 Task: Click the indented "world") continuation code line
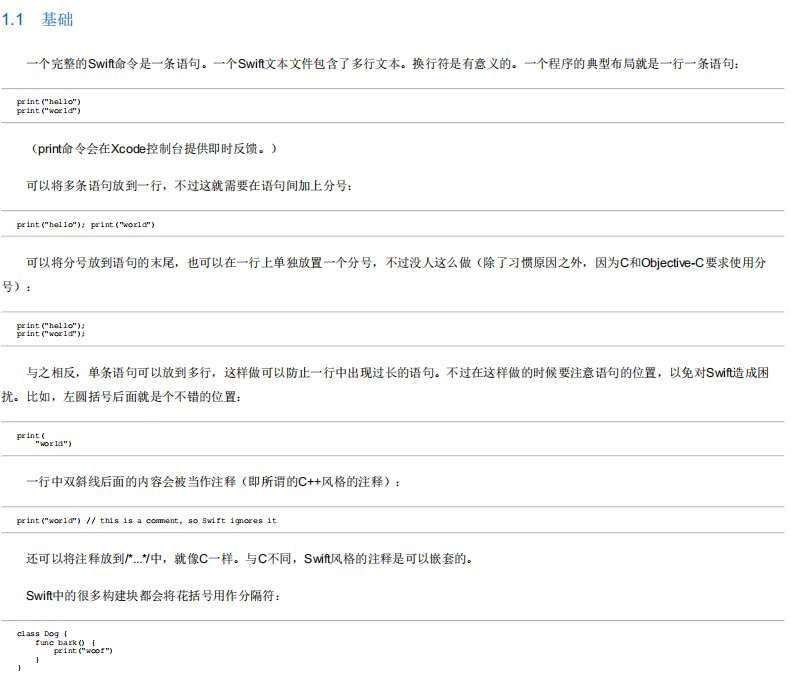(54, 443)
